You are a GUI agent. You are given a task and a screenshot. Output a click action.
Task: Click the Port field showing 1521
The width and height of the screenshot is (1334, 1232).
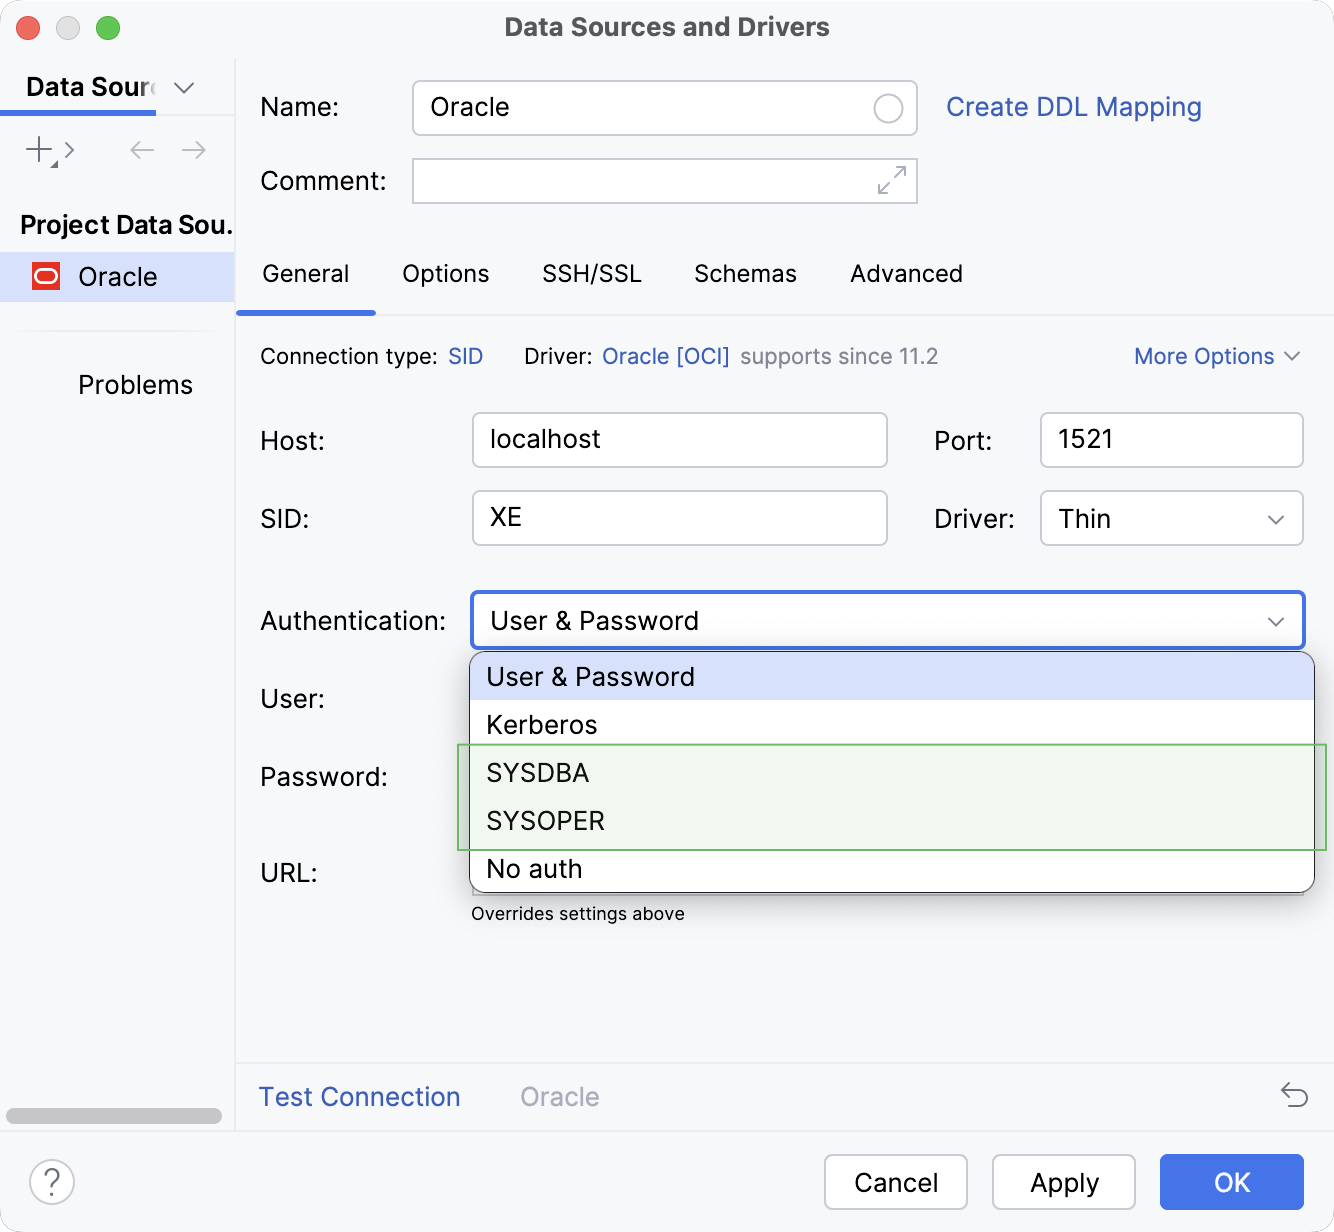tap(1172, 440)
